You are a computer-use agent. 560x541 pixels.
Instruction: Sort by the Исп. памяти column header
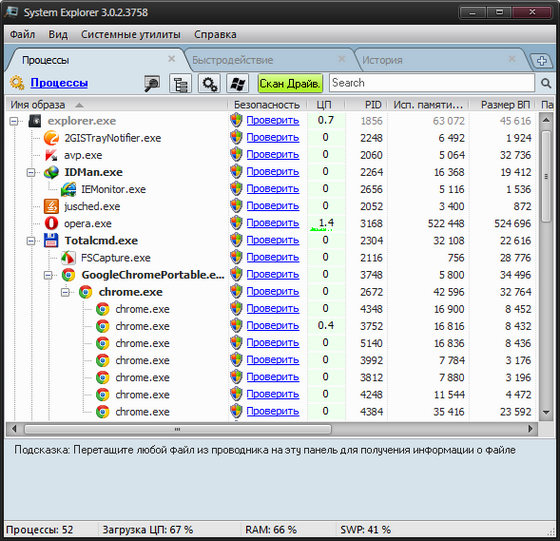429,105
